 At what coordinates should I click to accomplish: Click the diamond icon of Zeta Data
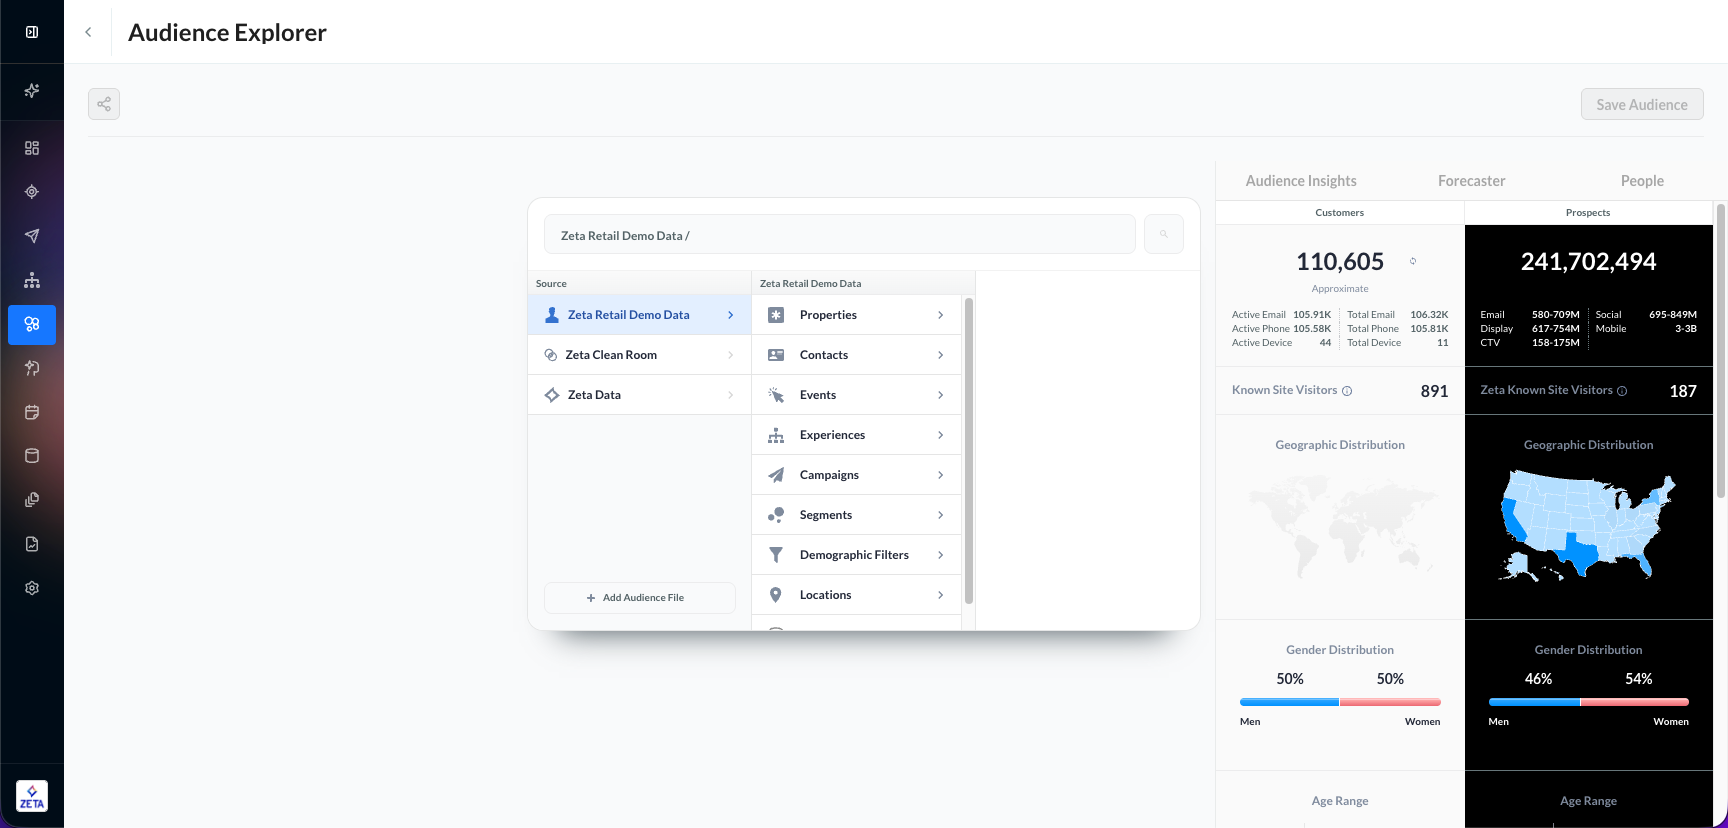(552, 395)
